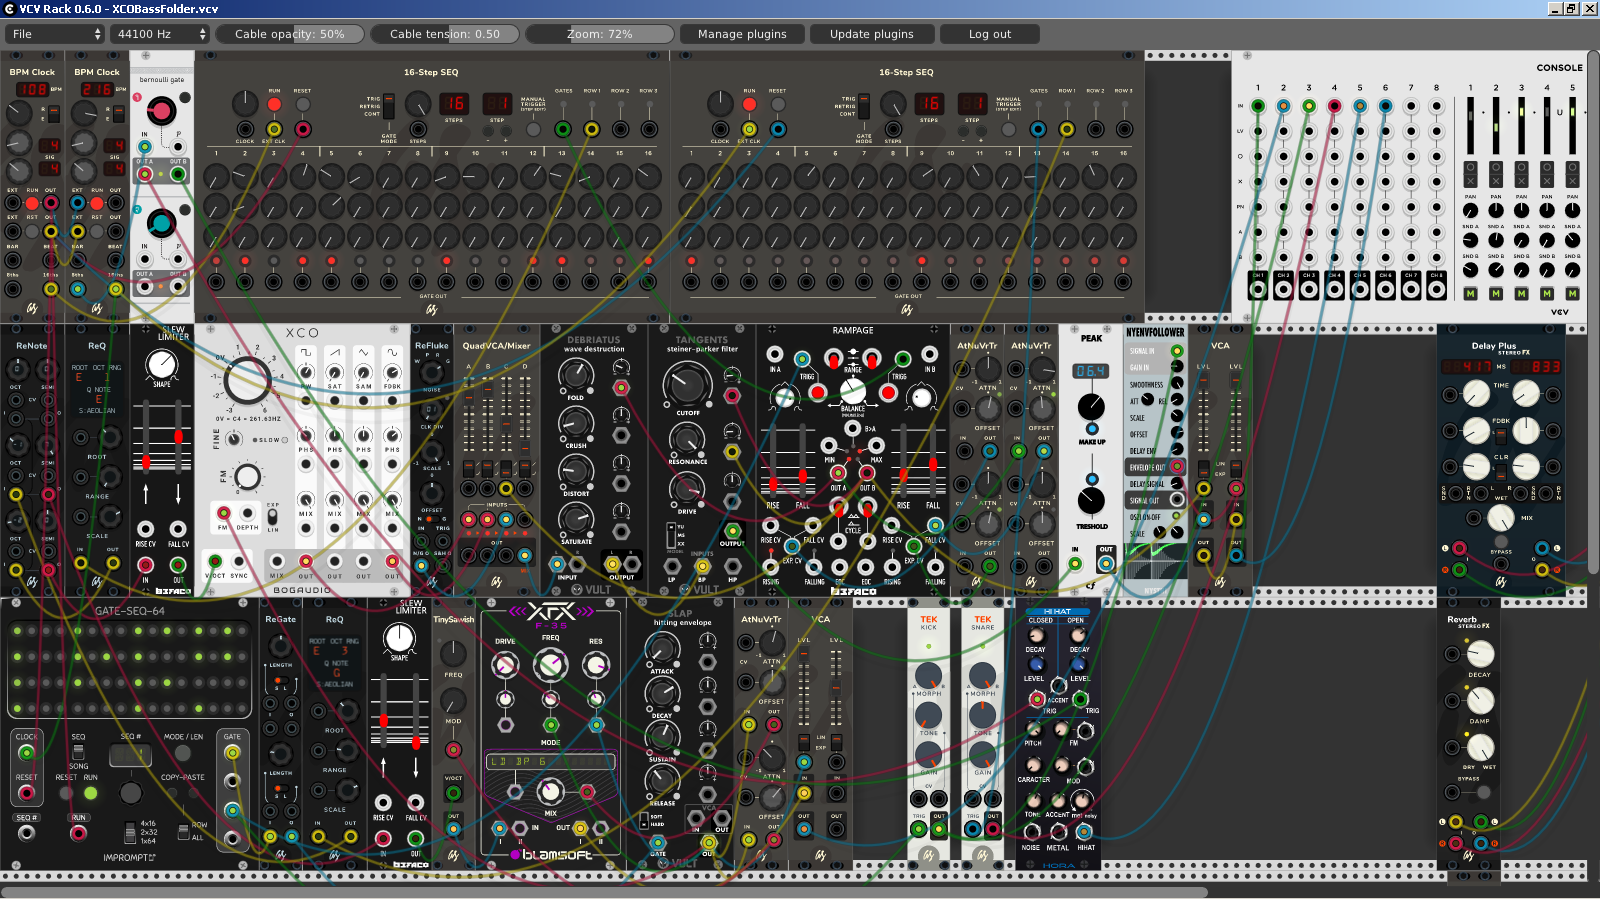This screenshot has height=900, width=1600.
Task: Mute Console channel 5 with M button
Action: (1572, 294)
